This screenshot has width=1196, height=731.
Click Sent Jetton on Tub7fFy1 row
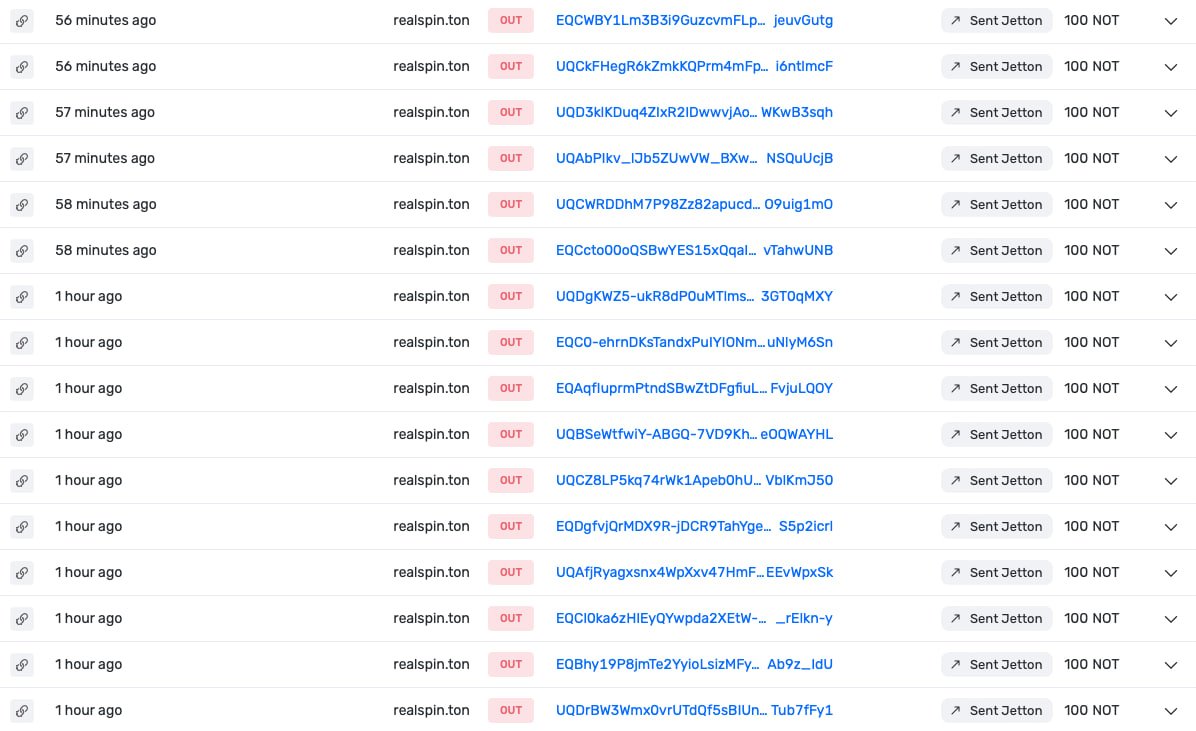pyautogui.click(x=996, y=710)
